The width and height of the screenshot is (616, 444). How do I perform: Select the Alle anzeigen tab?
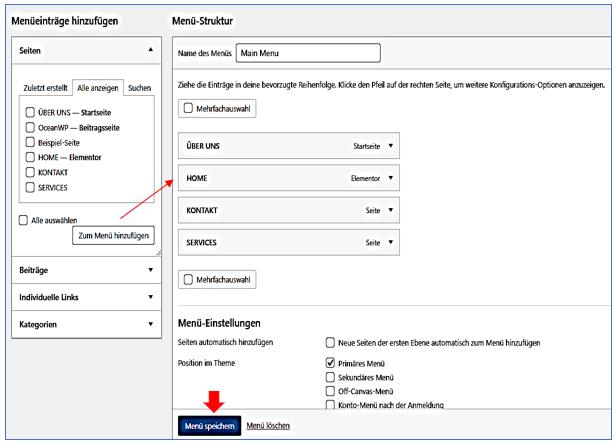tap(99, 88)
